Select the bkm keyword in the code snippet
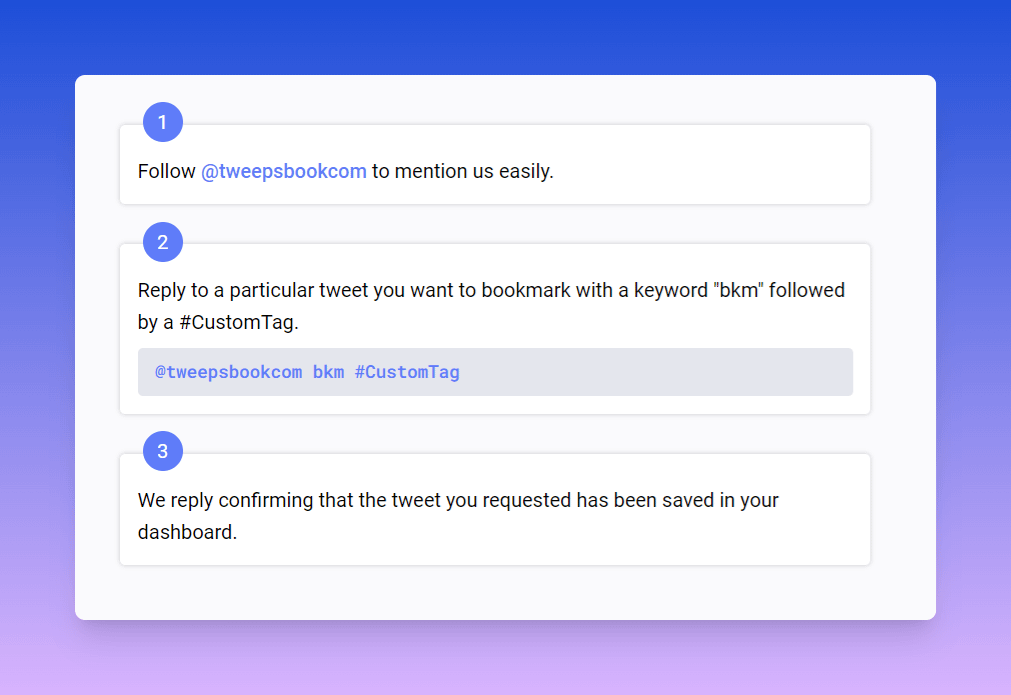This screenshot has width=1011, height=695. pyautogui.click(x=328, y=372)
